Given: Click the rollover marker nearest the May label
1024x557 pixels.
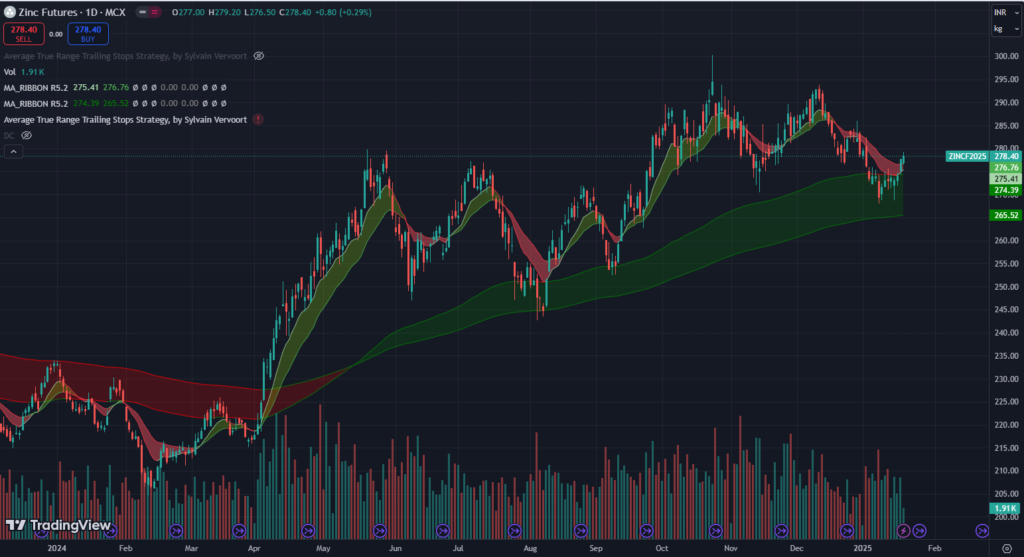Looking at the screenshot, I should [x=308, y=531].
